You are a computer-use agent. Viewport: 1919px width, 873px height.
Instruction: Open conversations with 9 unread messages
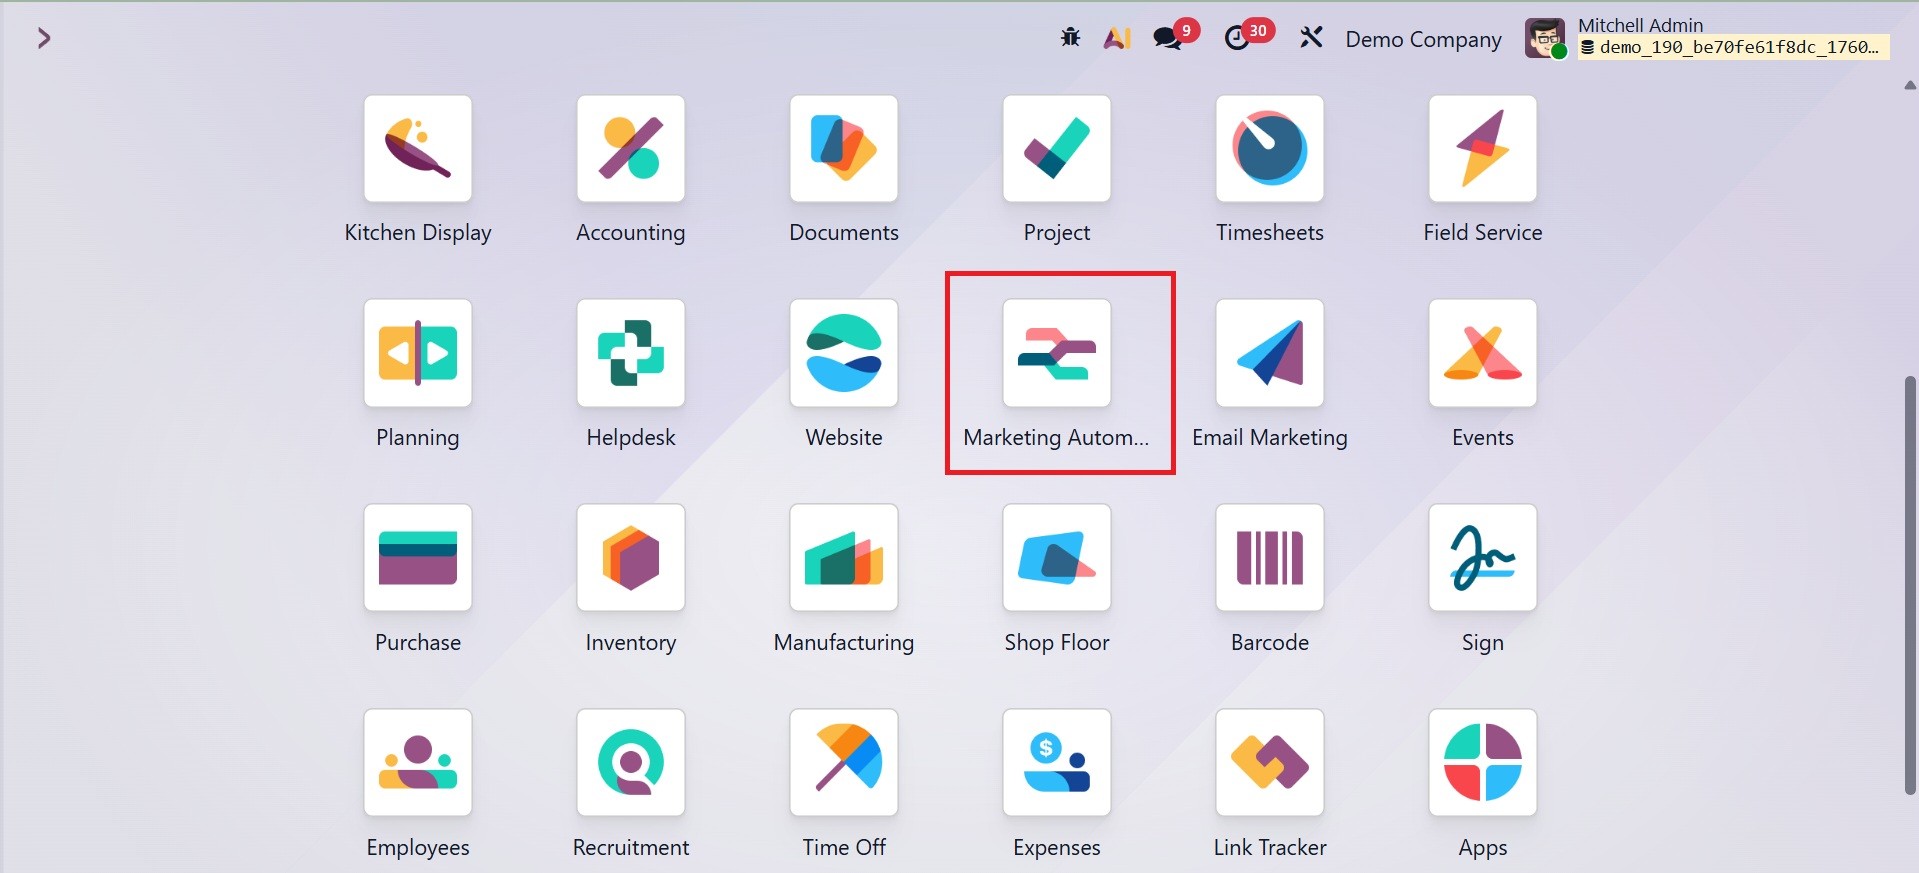1174,36
